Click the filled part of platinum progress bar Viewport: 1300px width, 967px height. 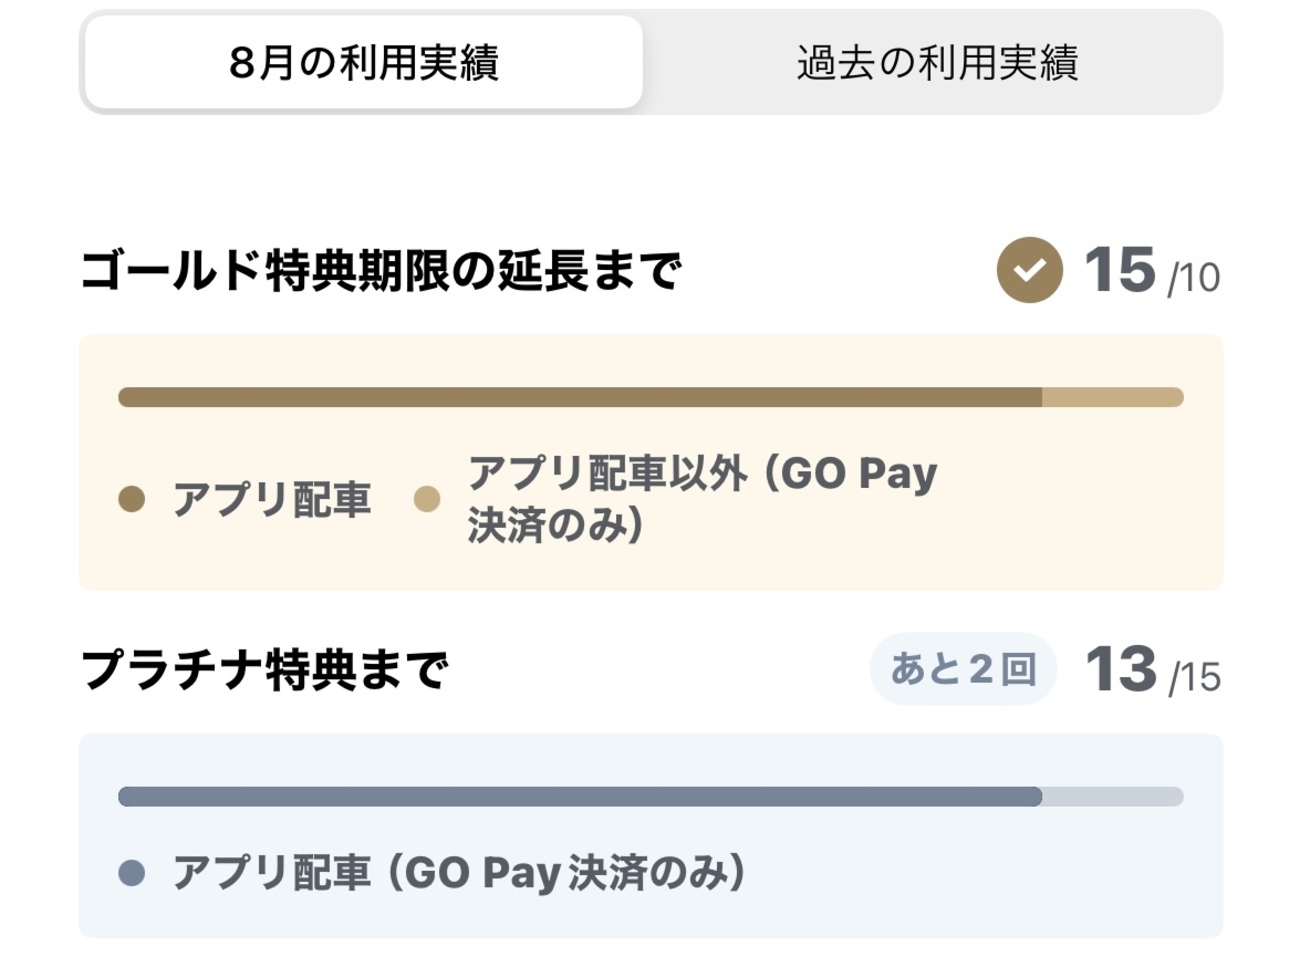(x=580, y=797)
